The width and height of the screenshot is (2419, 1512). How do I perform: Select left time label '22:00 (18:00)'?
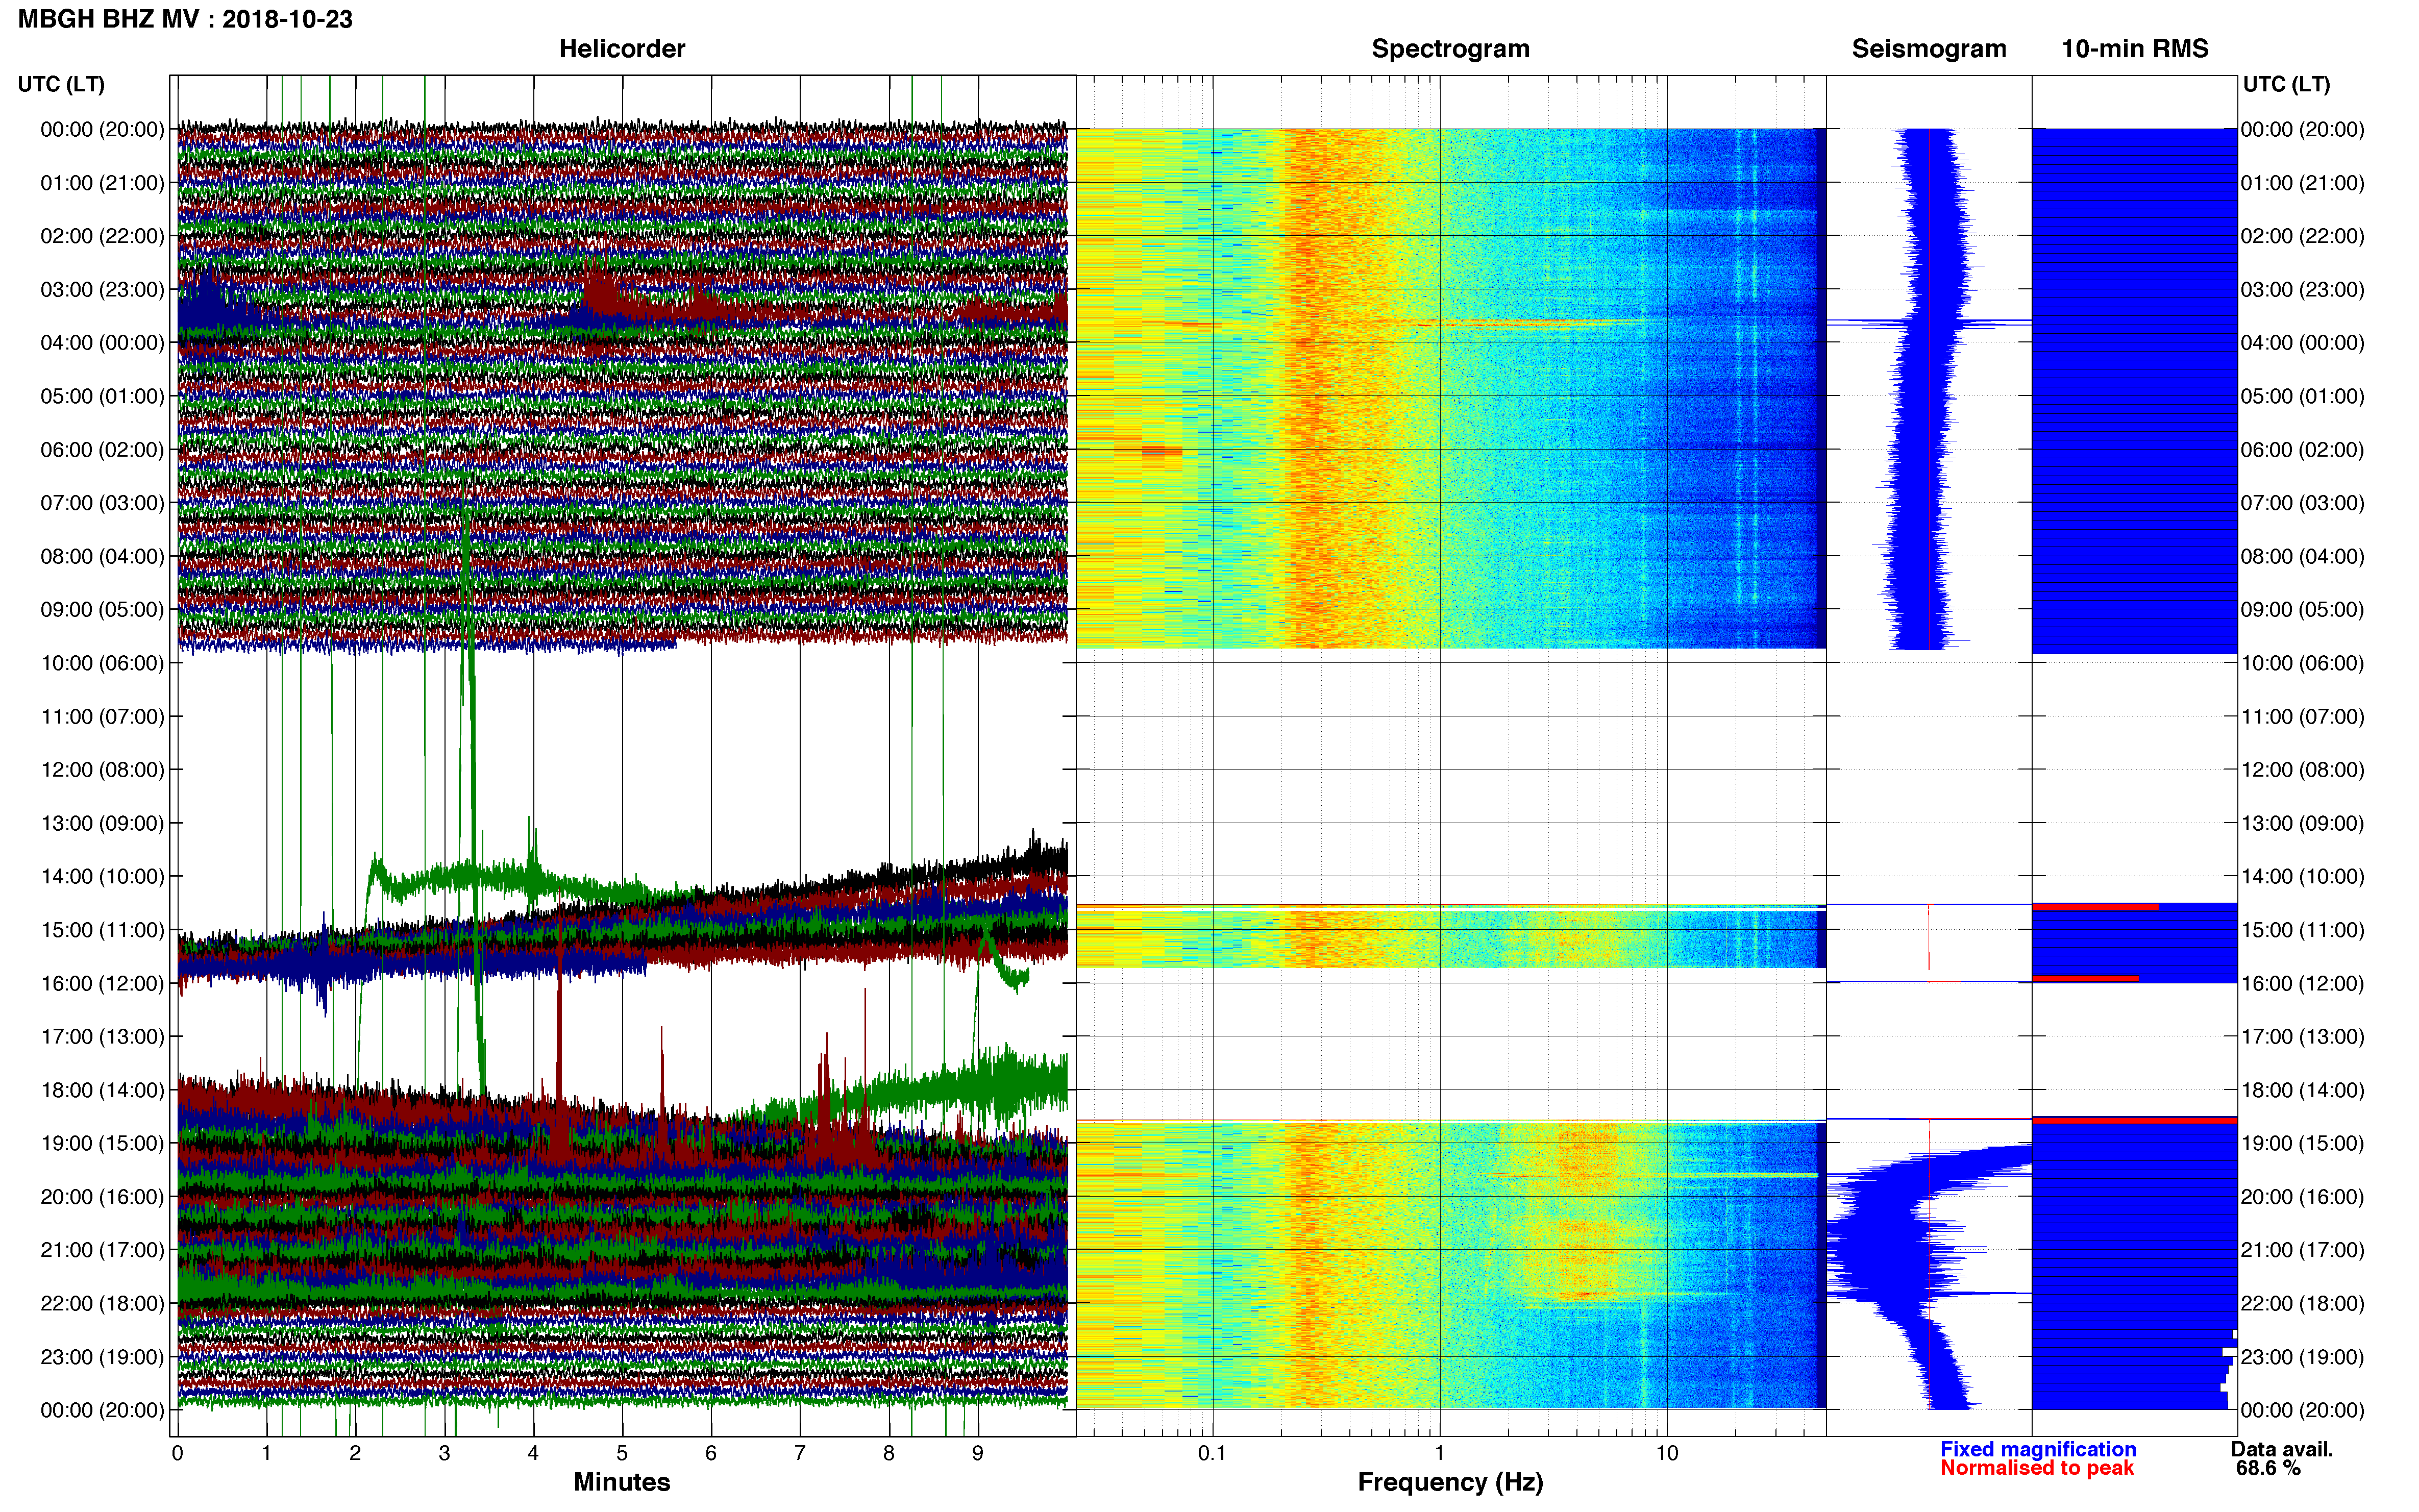[x=102, y=1303]
